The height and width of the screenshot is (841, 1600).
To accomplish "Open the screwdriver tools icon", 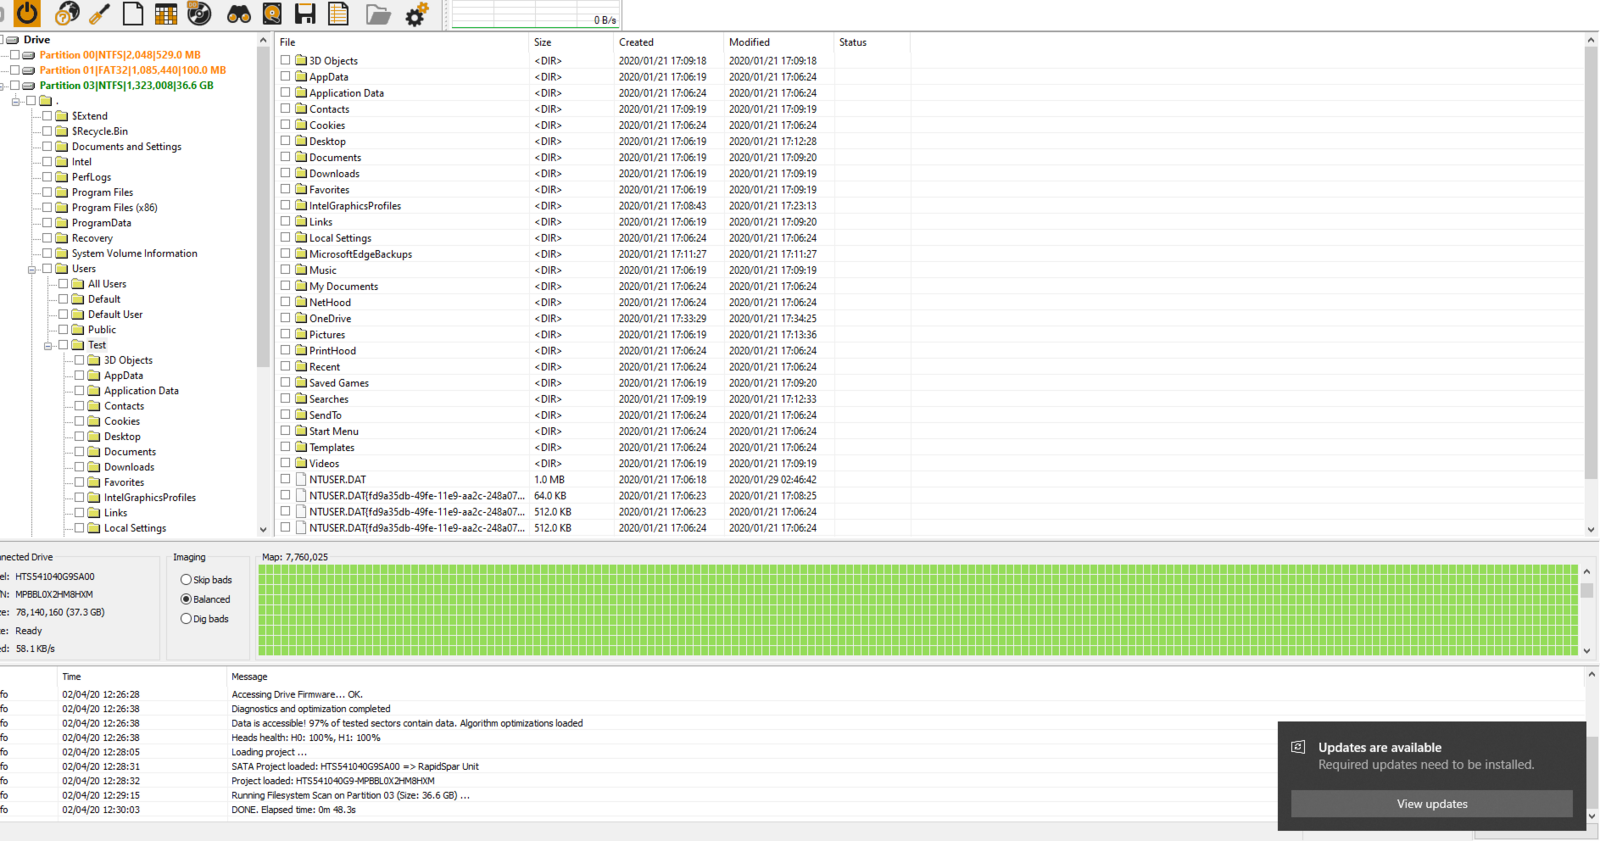I will coord(100,13).
